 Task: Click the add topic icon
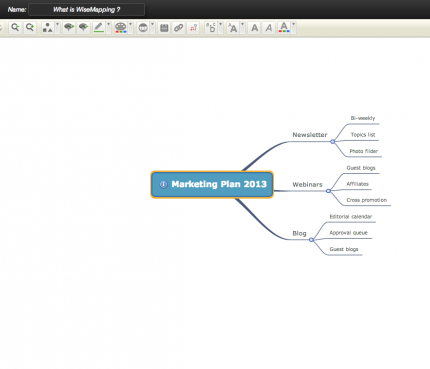[69, 28]
